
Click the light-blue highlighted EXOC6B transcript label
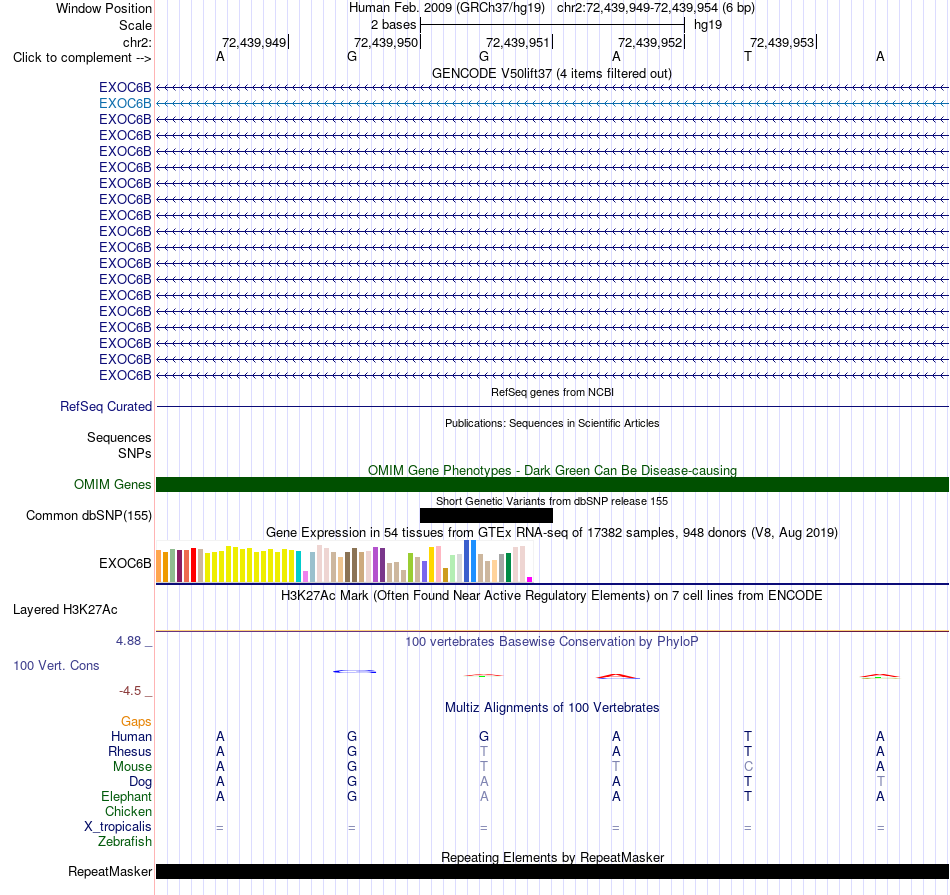point(125,104)
